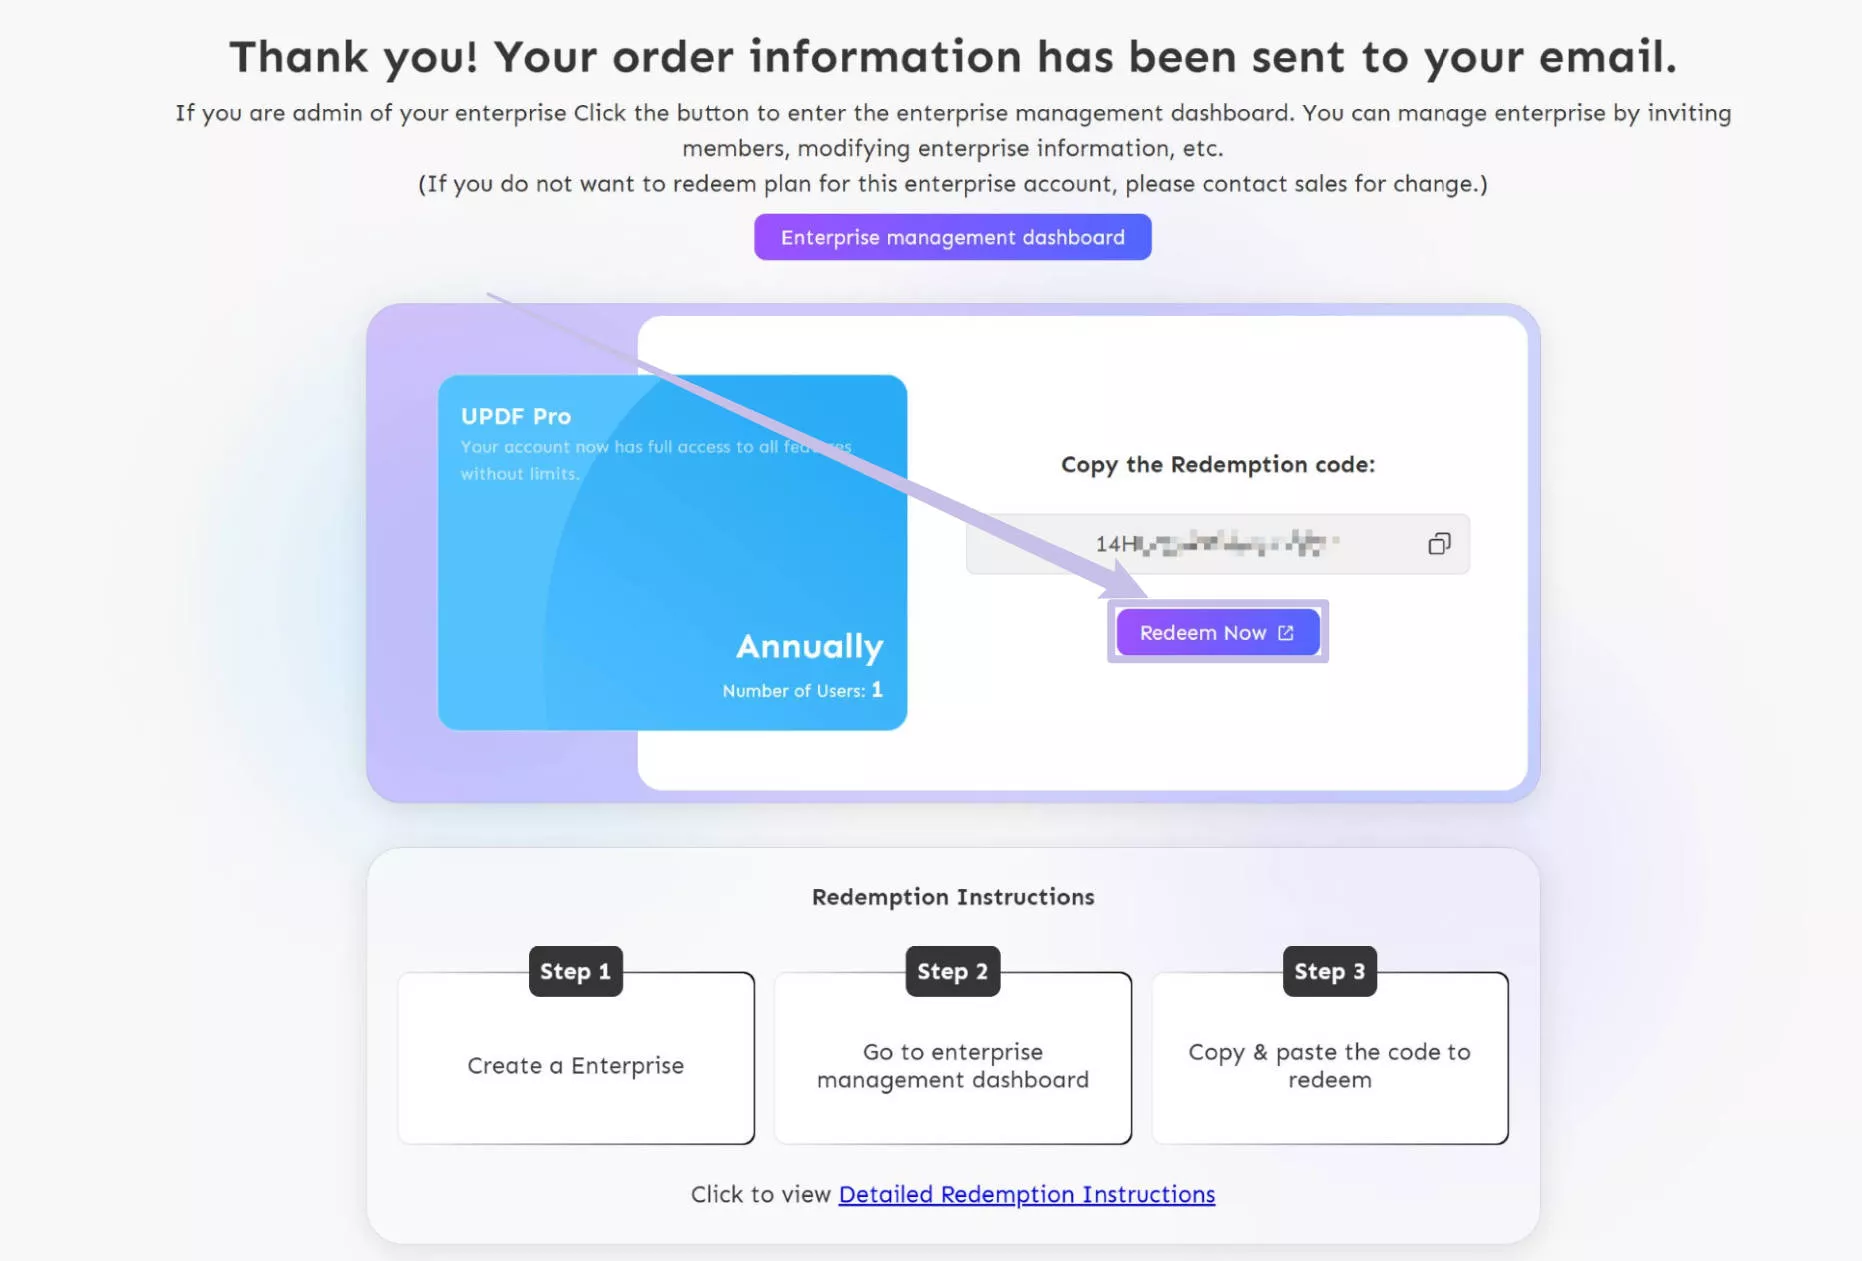Image resolution: width=1862 pixels, height=1261 pixels.
Task: Click Copy the Redemption code heading
Action: click(1217, 464)
